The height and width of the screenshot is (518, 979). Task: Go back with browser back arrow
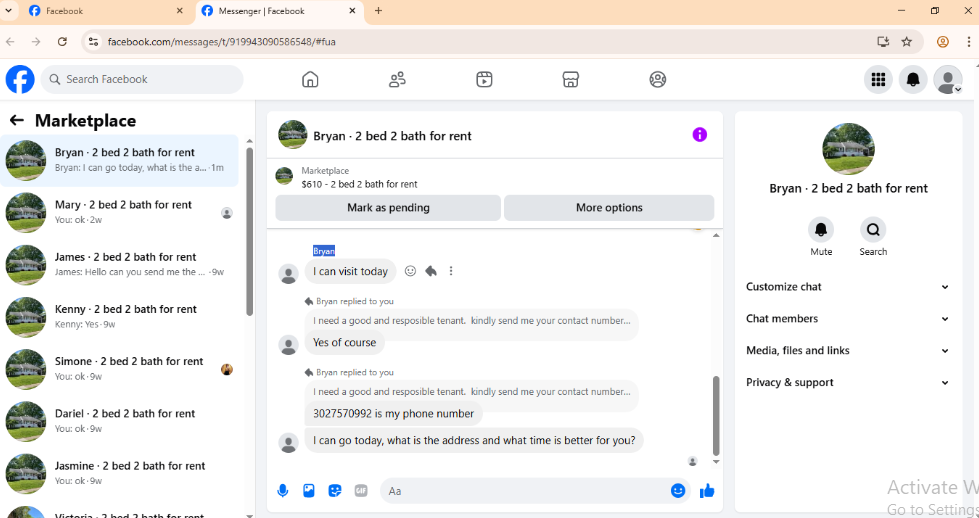pos(10,42)
